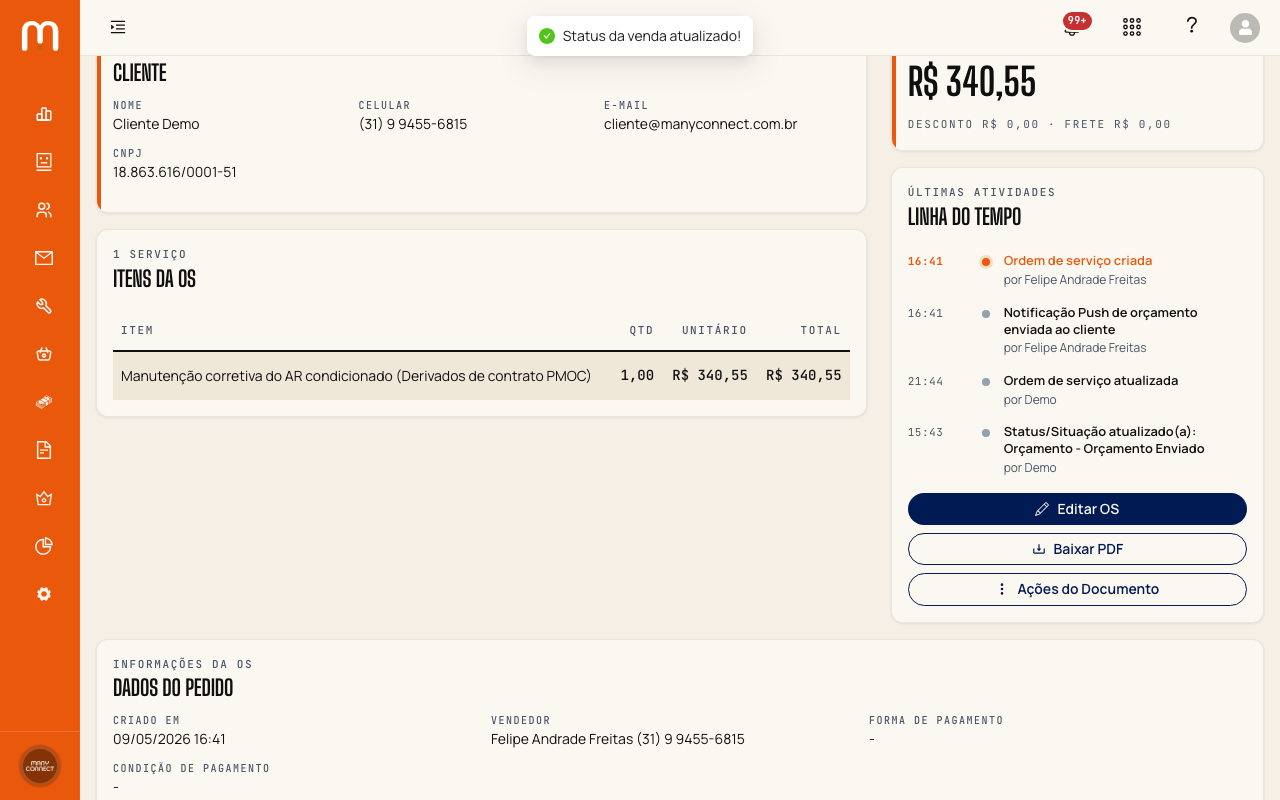Click the unit price R$ 340,55 in item row

[x=710, y=376]
